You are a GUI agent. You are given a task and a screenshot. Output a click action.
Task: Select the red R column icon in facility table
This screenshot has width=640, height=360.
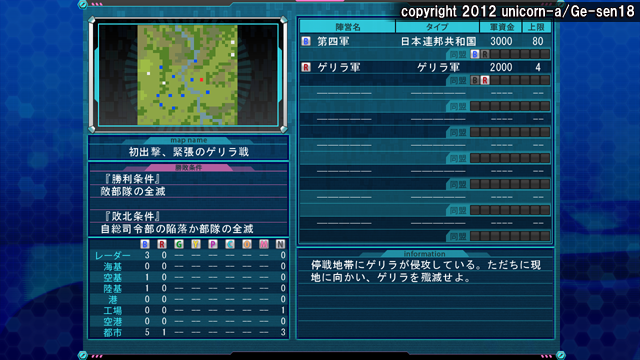point(162,244)
